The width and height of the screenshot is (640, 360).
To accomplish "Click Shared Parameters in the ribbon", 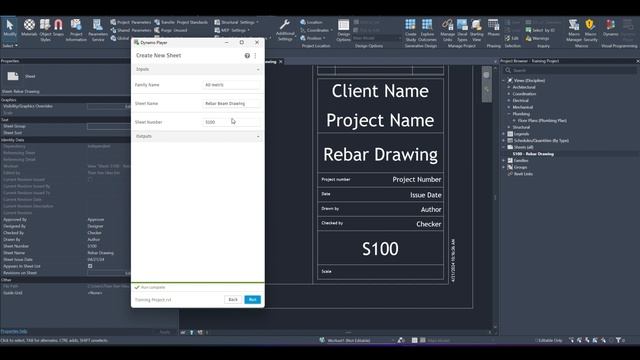I will pos(131,30).
